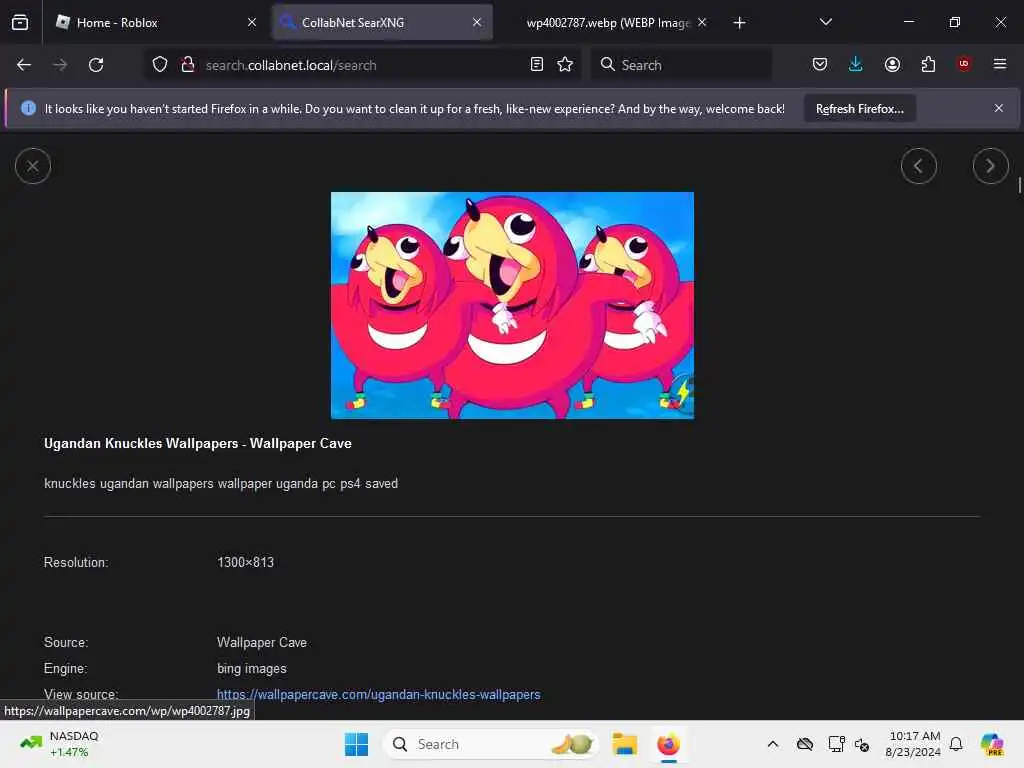Click the Firefox search box

682,65
